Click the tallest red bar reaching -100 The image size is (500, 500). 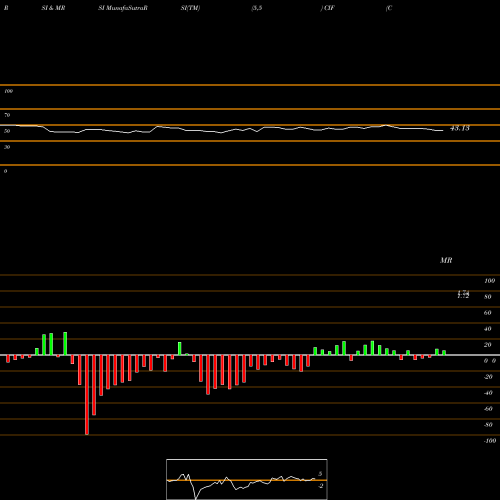(x=87, y=395)
